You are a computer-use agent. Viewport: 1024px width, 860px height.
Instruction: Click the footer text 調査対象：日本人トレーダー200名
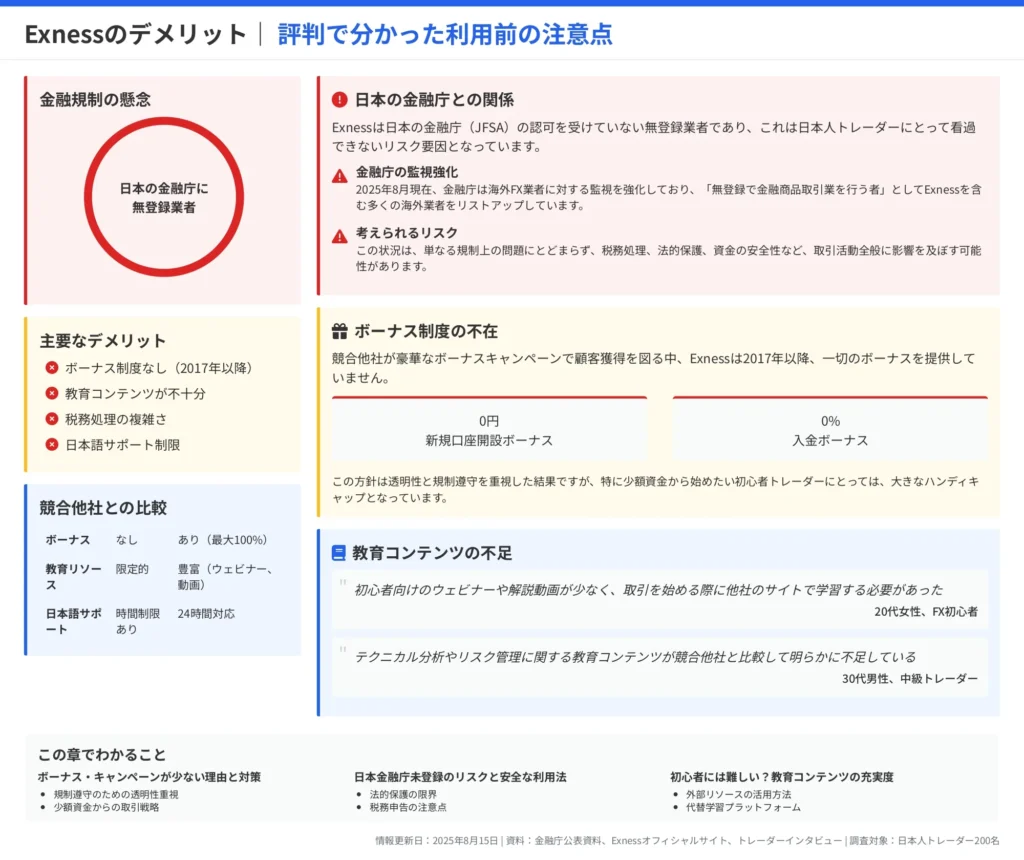(924, 841)
